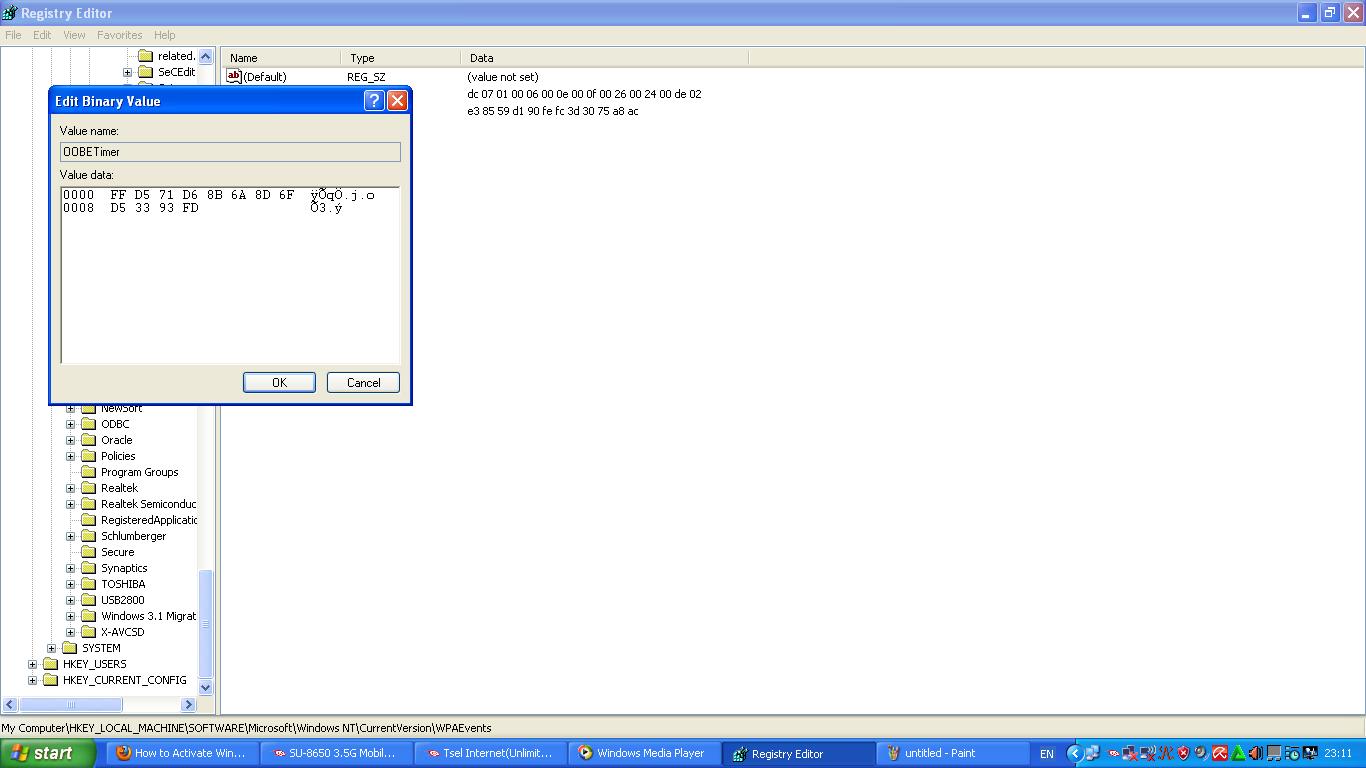1366x768 pixels.
Task: Open the Avira umbrella tray icon
Action: tap(1219, 753)
